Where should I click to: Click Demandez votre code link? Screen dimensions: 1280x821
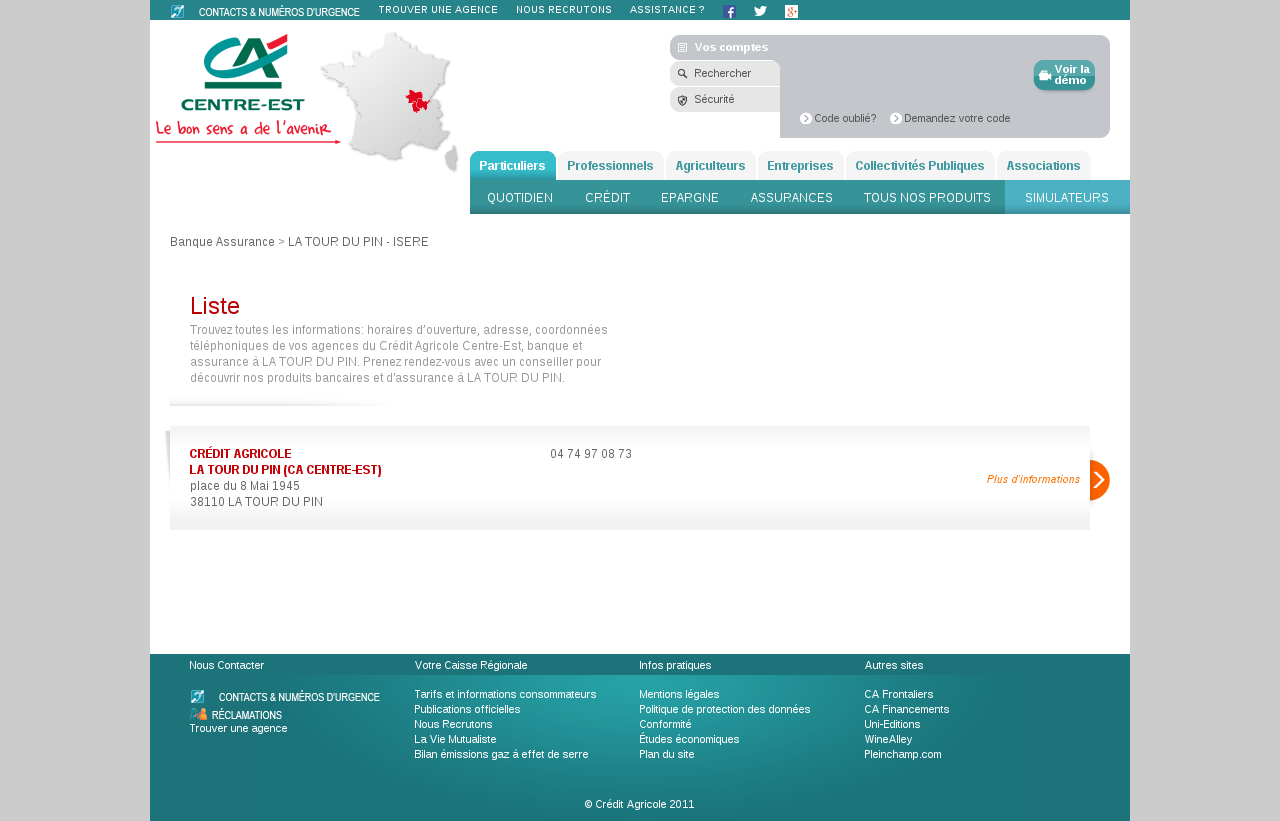957,118
